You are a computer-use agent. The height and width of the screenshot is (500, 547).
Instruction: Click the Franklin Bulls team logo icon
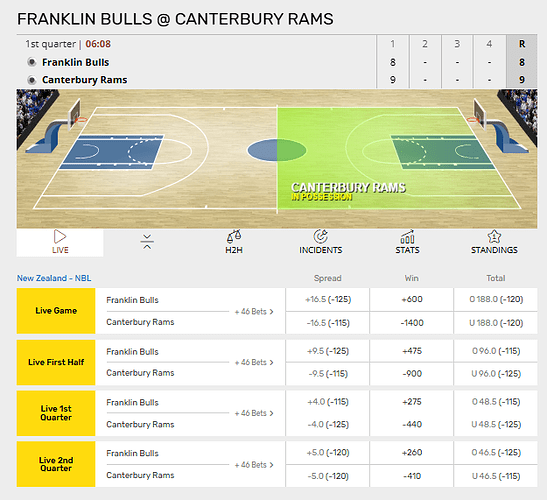coord(32,62)
